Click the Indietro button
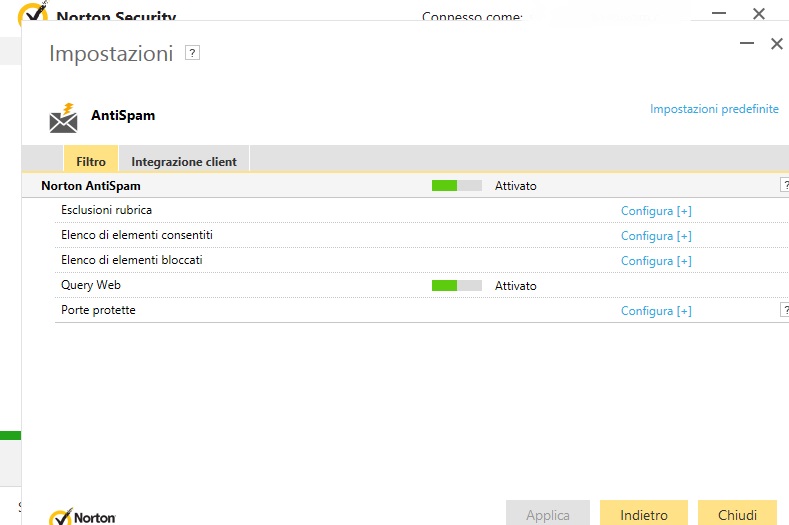Image resolution: width=789 pixels, height=525 pixels. (x=644, y=513)
